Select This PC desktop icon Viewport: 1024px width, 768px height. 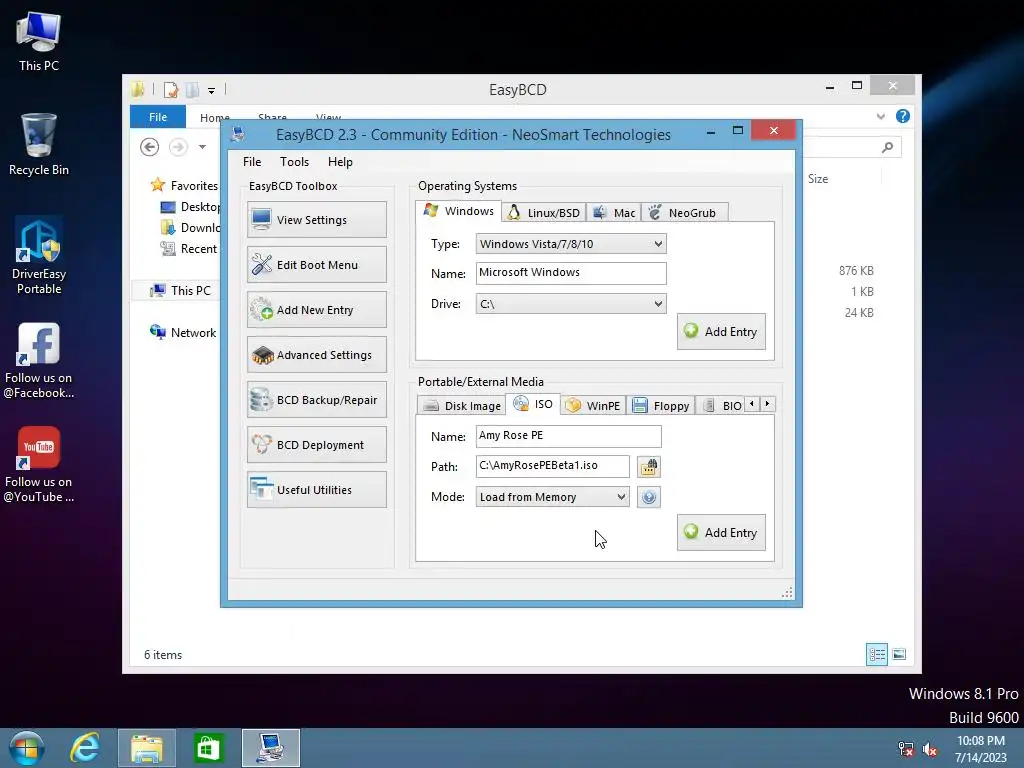(39, 41)
